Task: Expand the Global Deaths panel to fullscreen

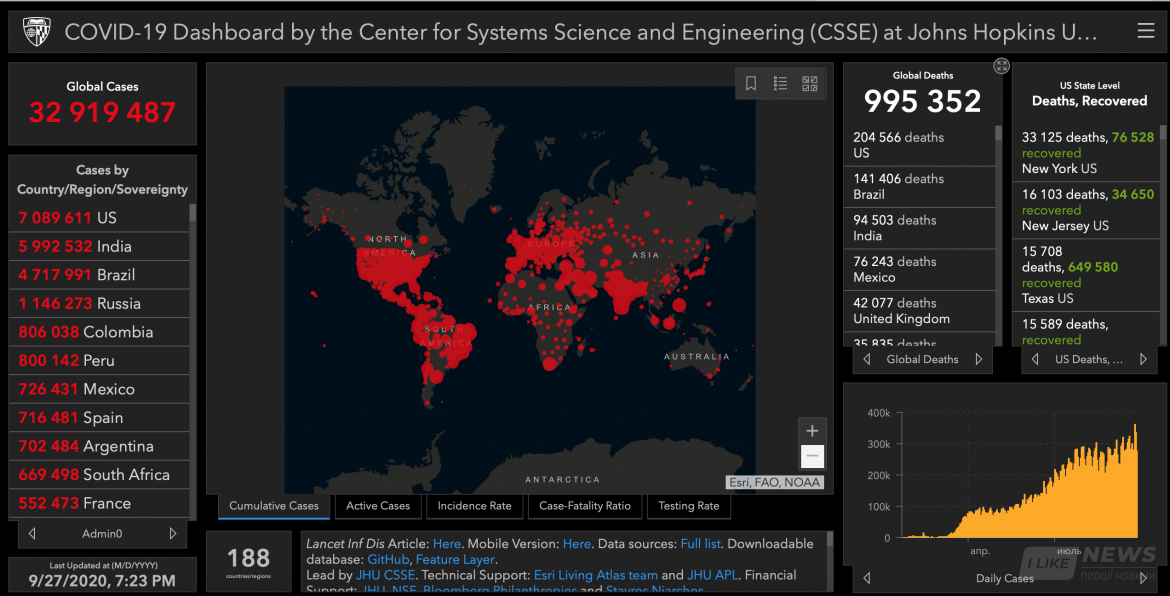Action: (x=1001, y=66)
